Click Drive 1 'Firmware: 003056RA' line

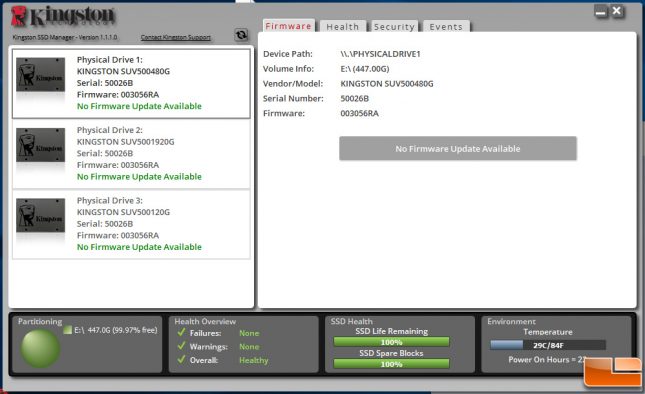pyautogui.click(x=118, y=95)
